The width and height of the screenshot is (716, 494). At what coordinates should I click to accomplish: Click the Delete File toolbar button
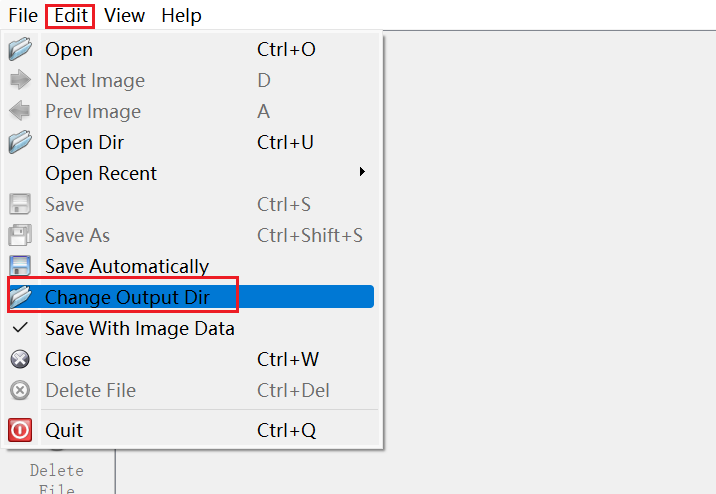[57, 478]
